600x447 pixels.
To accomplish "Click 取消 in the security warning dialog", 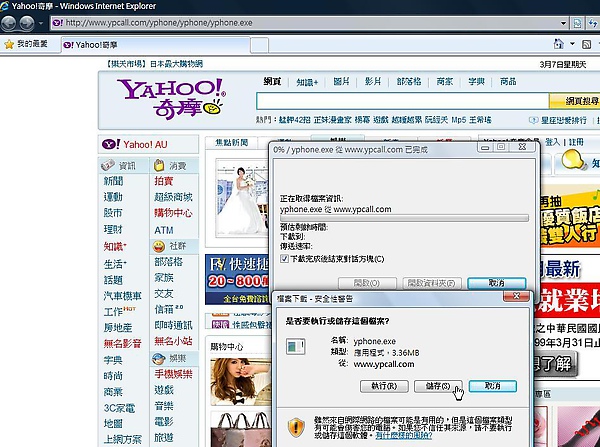I will [x=492, y=386].
